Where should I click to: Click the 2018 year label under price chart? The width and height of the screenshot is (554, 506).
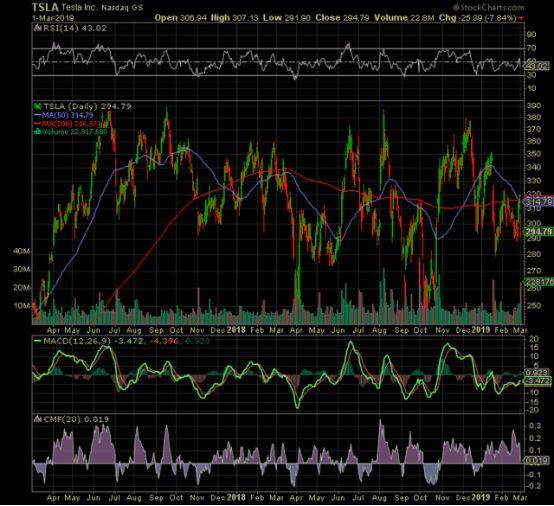tap(236, 330)
